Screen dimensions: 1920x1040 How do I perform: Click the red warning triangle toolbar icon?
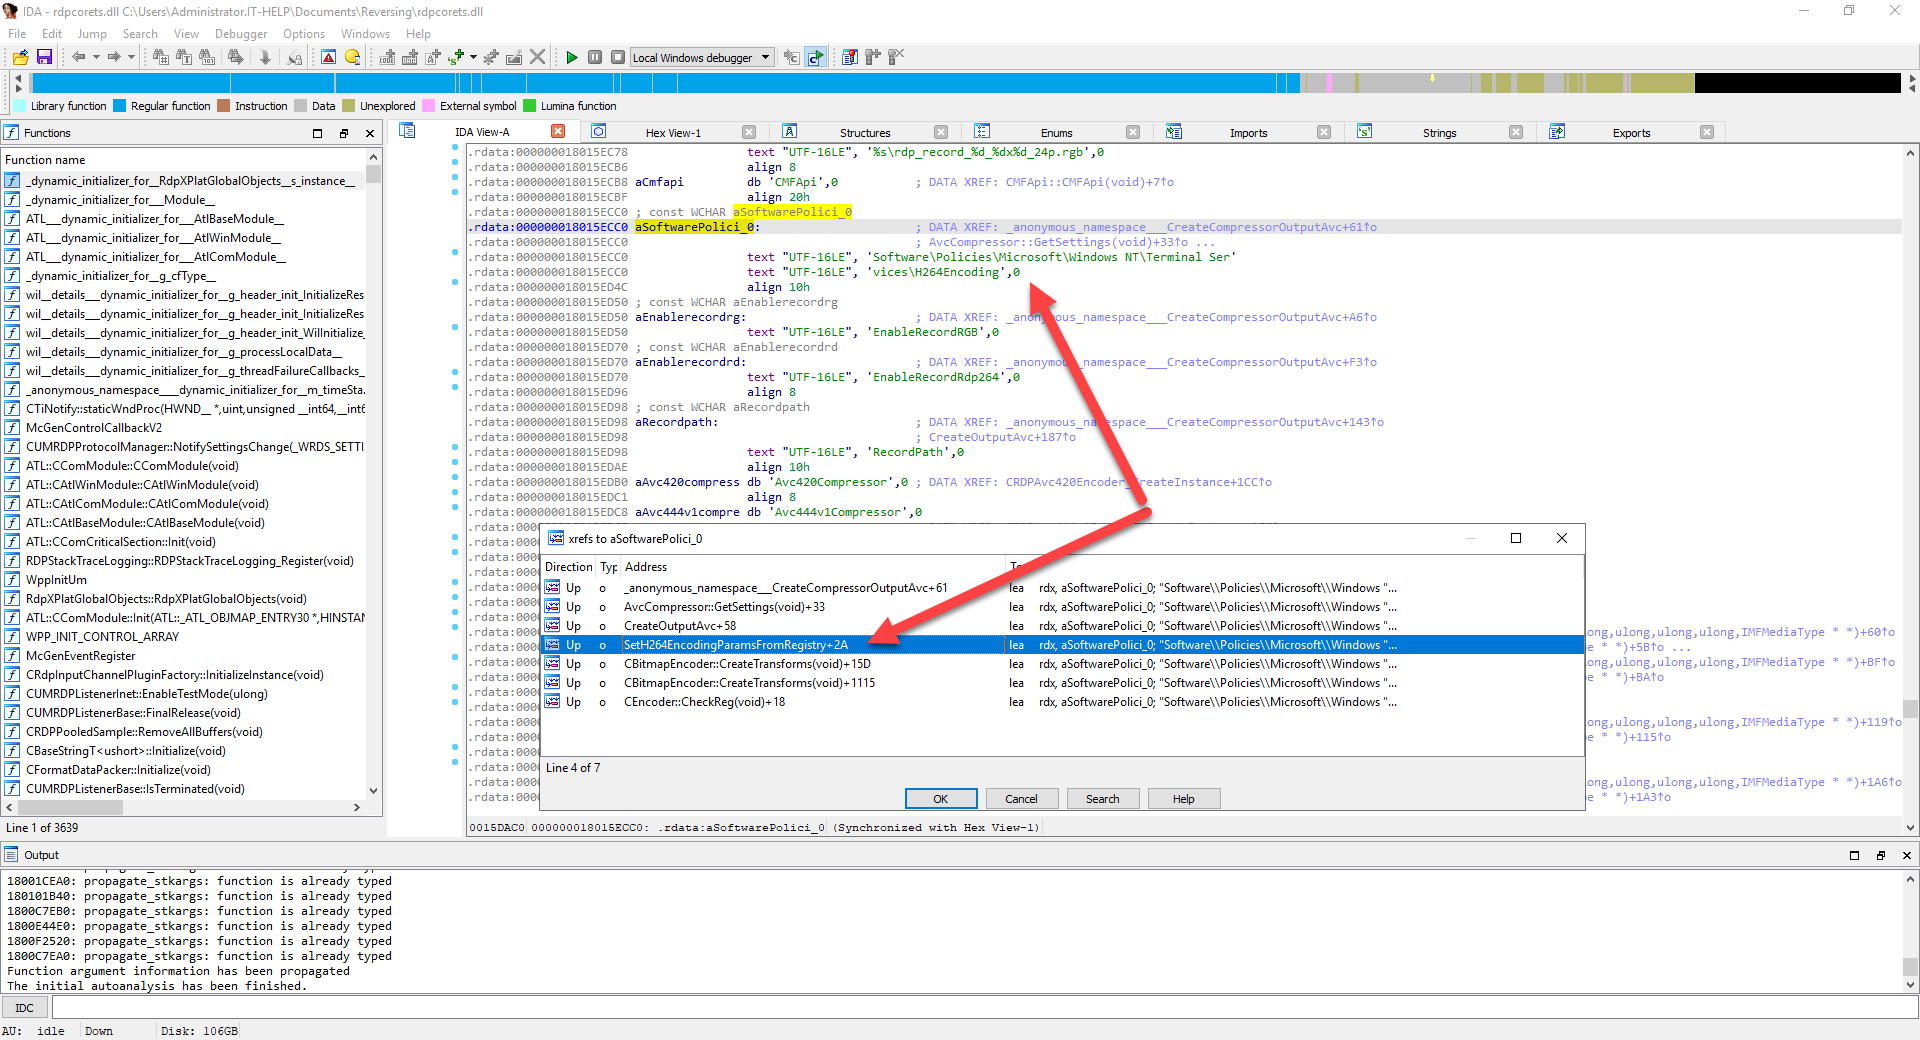point(328,57)
